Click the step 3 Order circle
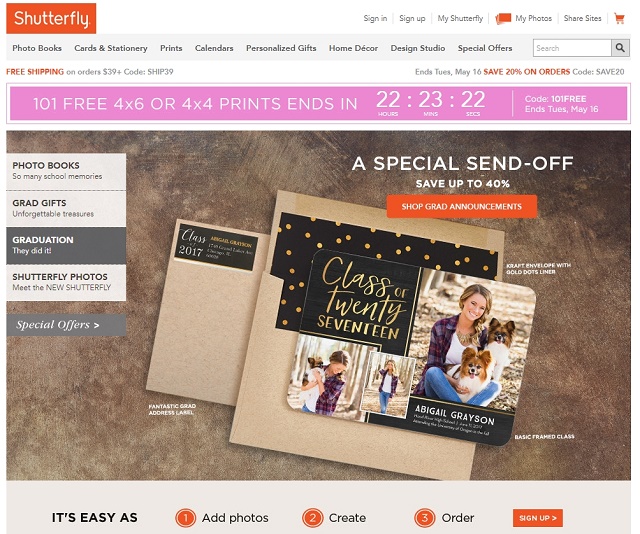This screenshot has width=640, height=534. 424,518
